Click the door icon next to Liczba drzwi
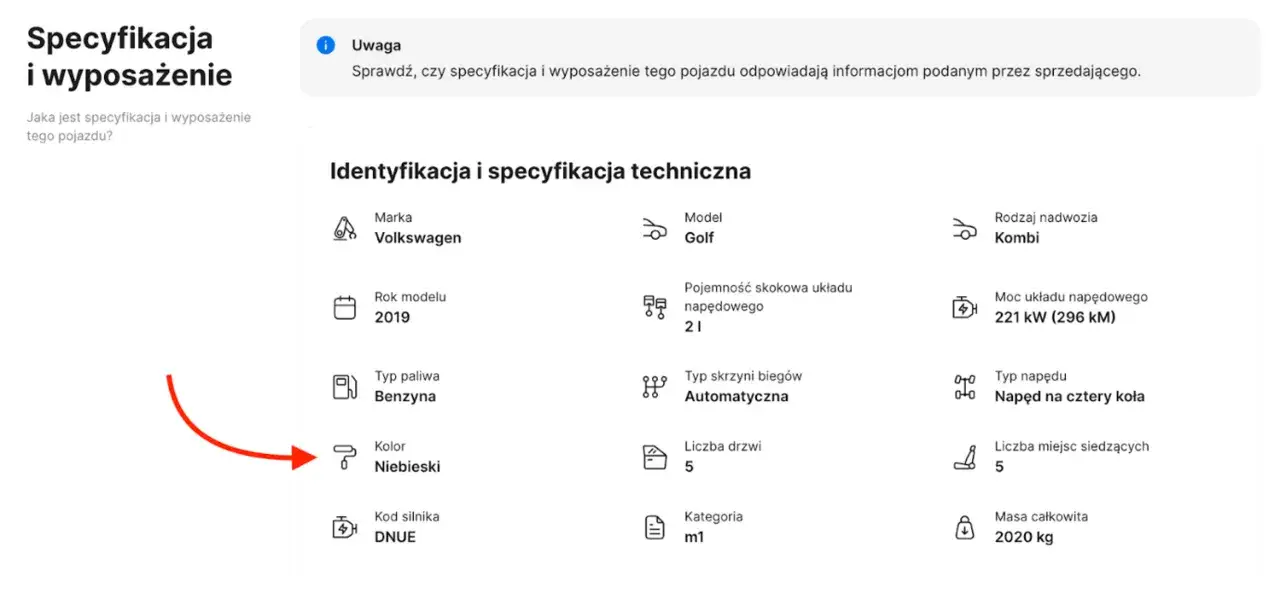The height and width of the screenshot is (593, 1280). [x=656, y=457]
